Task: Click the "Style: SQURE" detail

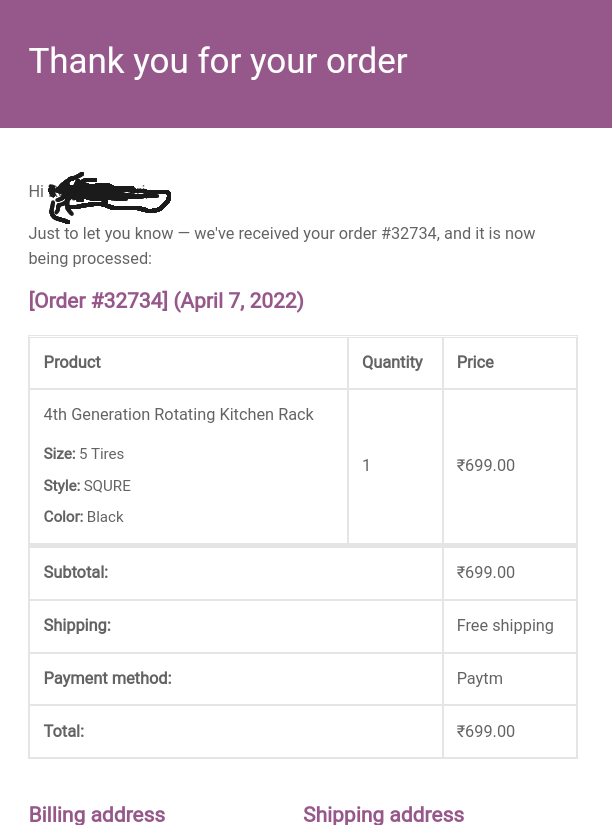Action: (87, 486)
